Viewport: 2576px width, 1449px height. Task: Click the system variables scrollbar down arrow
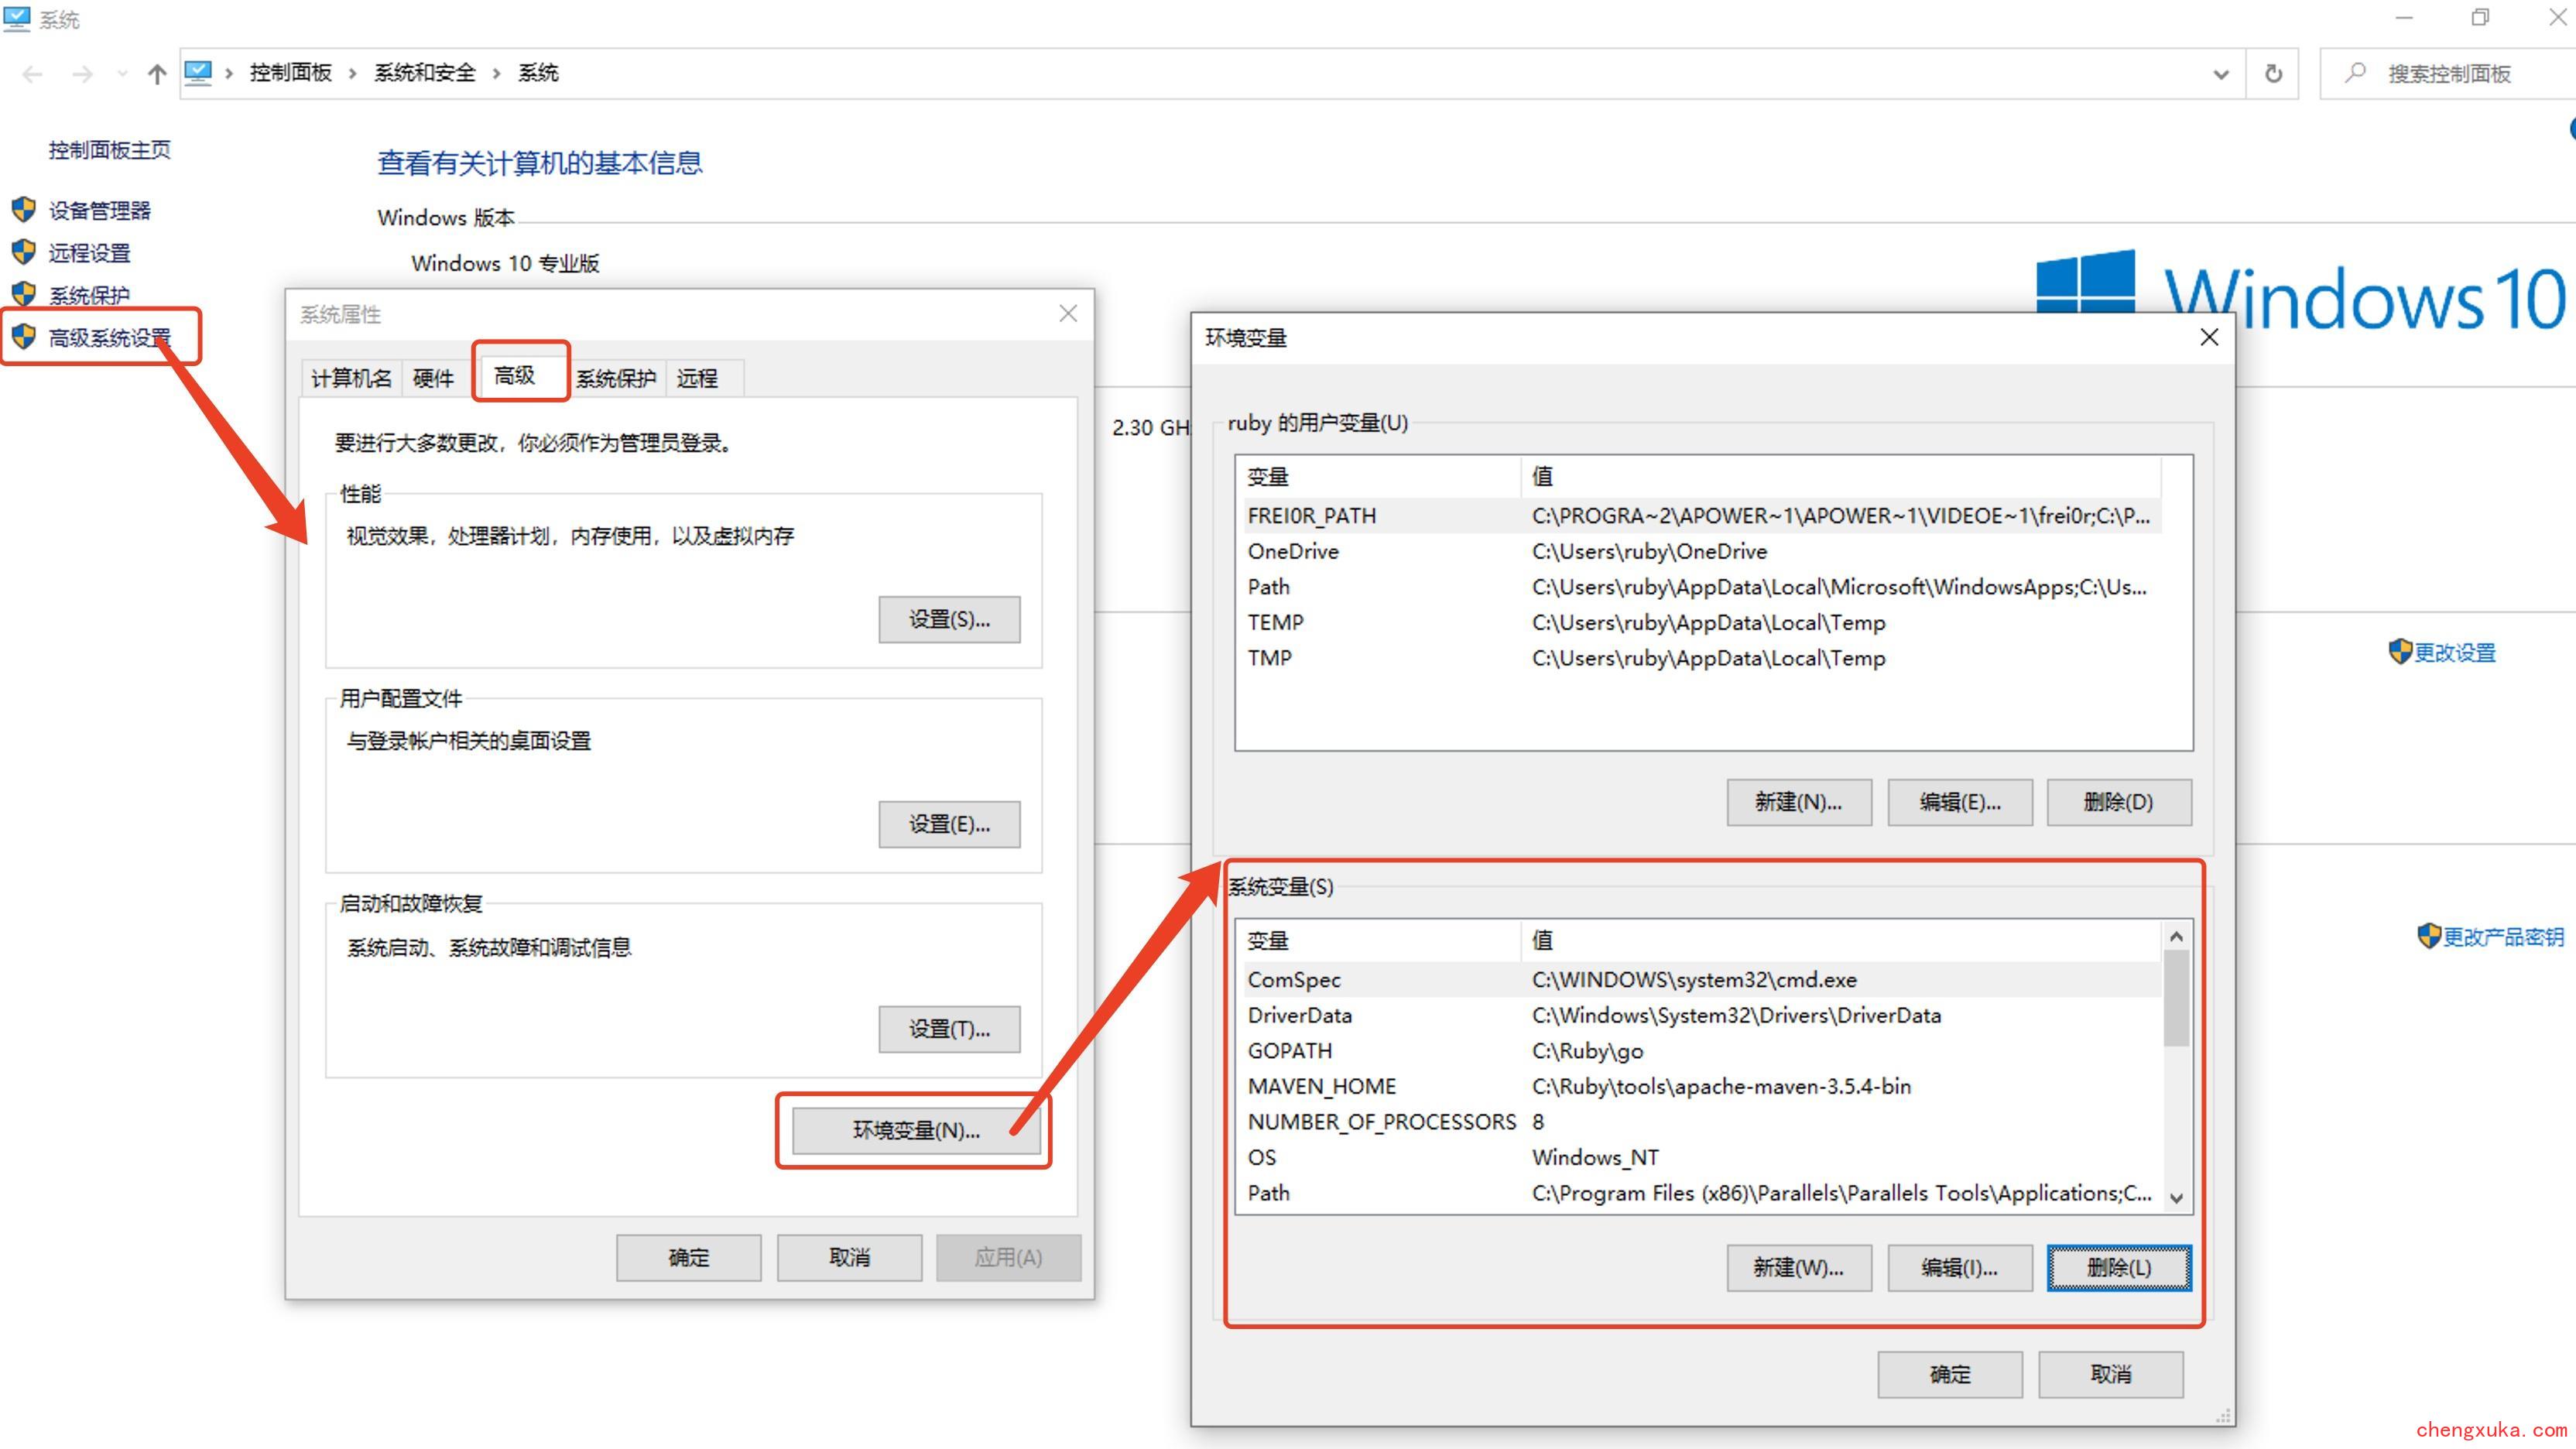click(x=2176, y=1198)
